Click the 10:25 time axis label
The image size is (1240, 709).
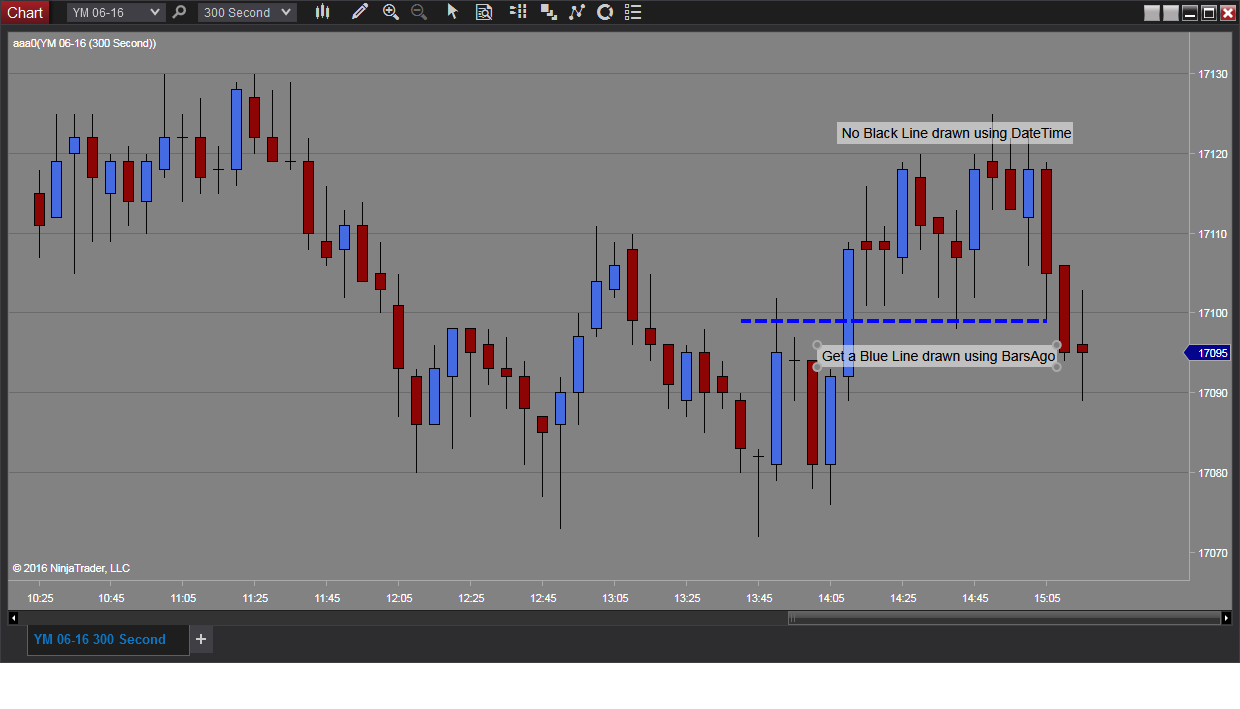40,598
